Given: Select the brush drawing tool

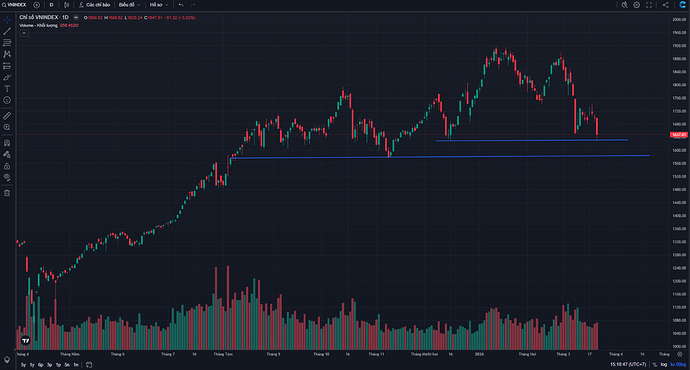Looking at the screenshot, I should tap(7, 77).
